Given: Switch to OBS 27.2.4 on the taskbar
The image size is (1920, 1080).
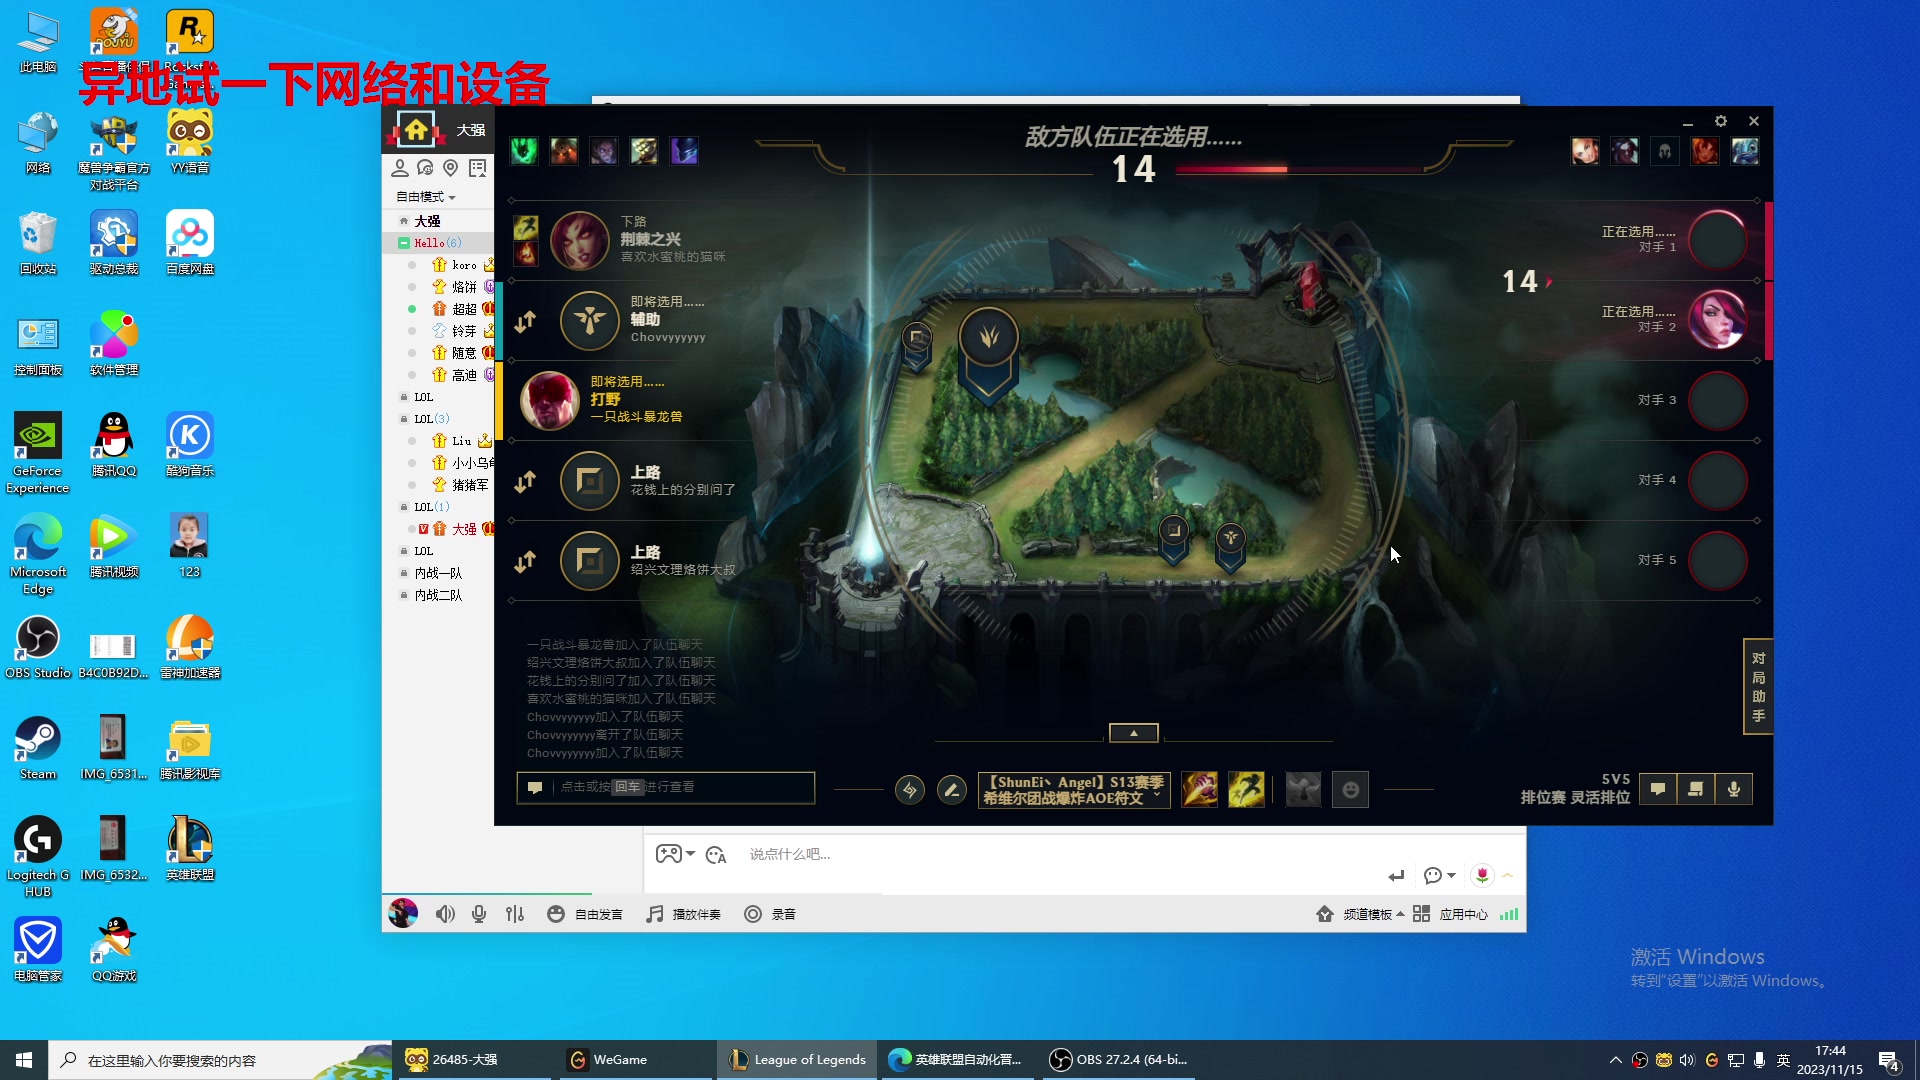Looking at the screenshot, I should 1117,1060.
